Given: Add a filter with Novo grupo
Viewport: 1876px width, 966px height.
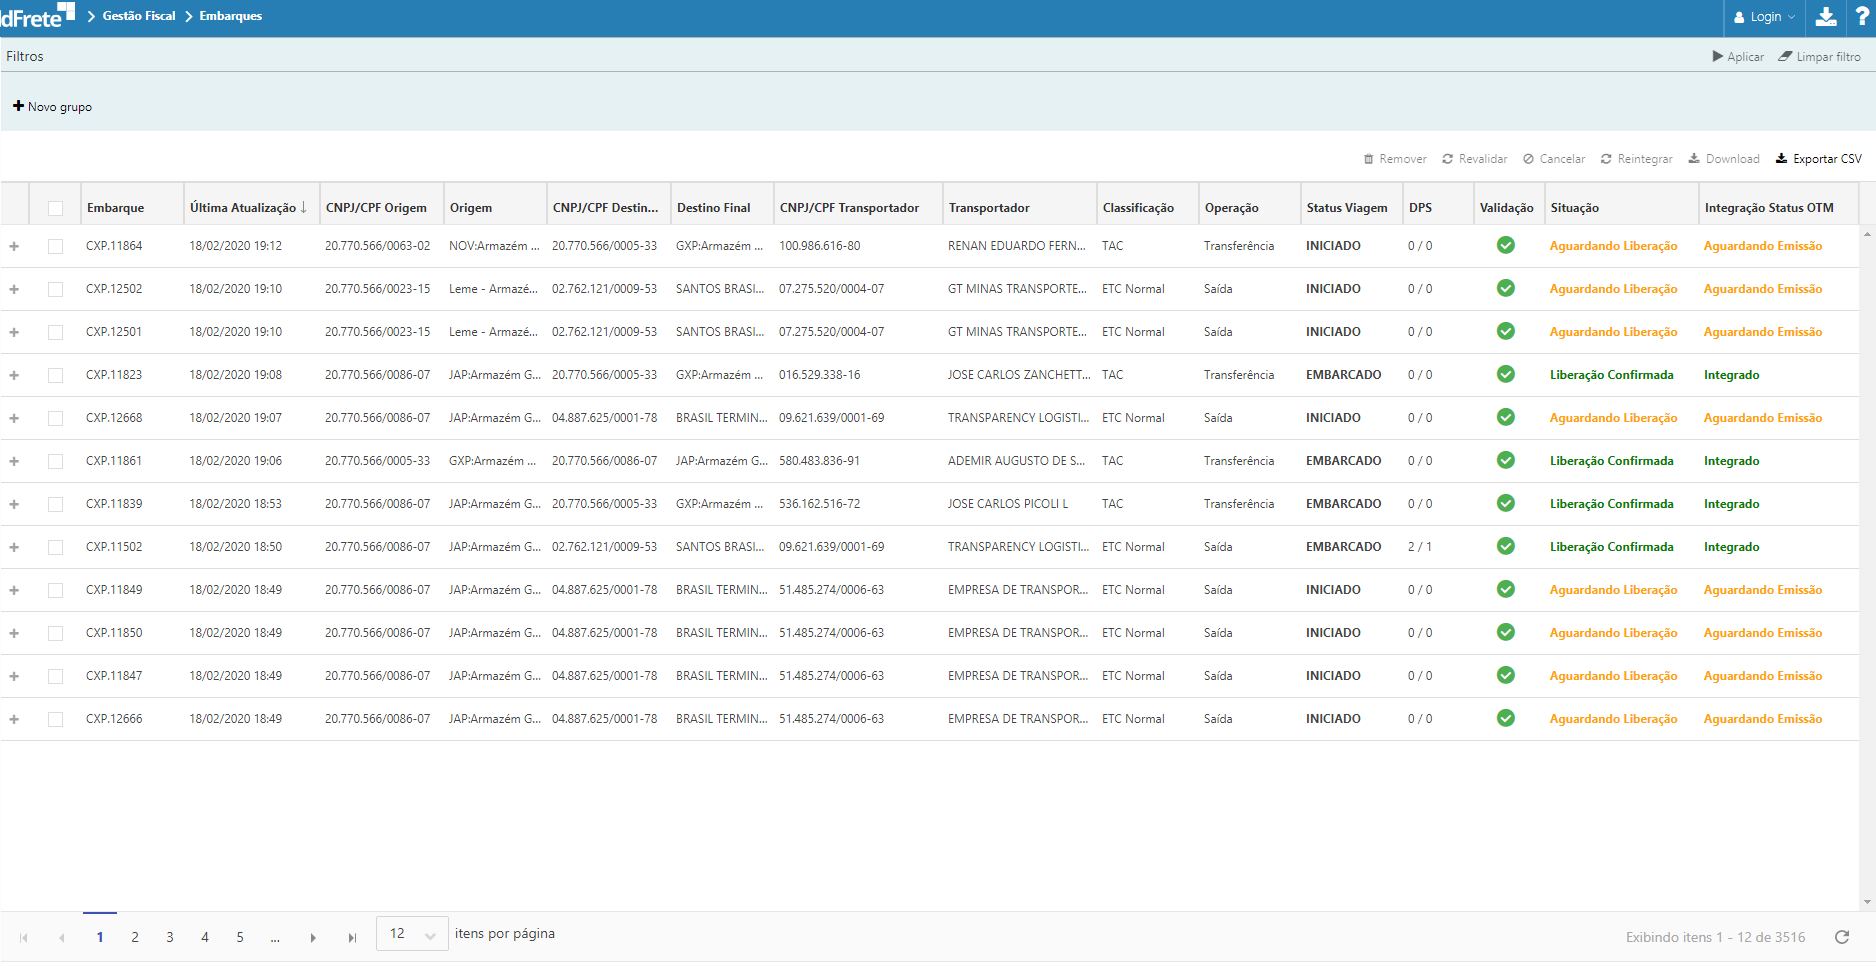Looking at the screenshot, I should [52, 107].
